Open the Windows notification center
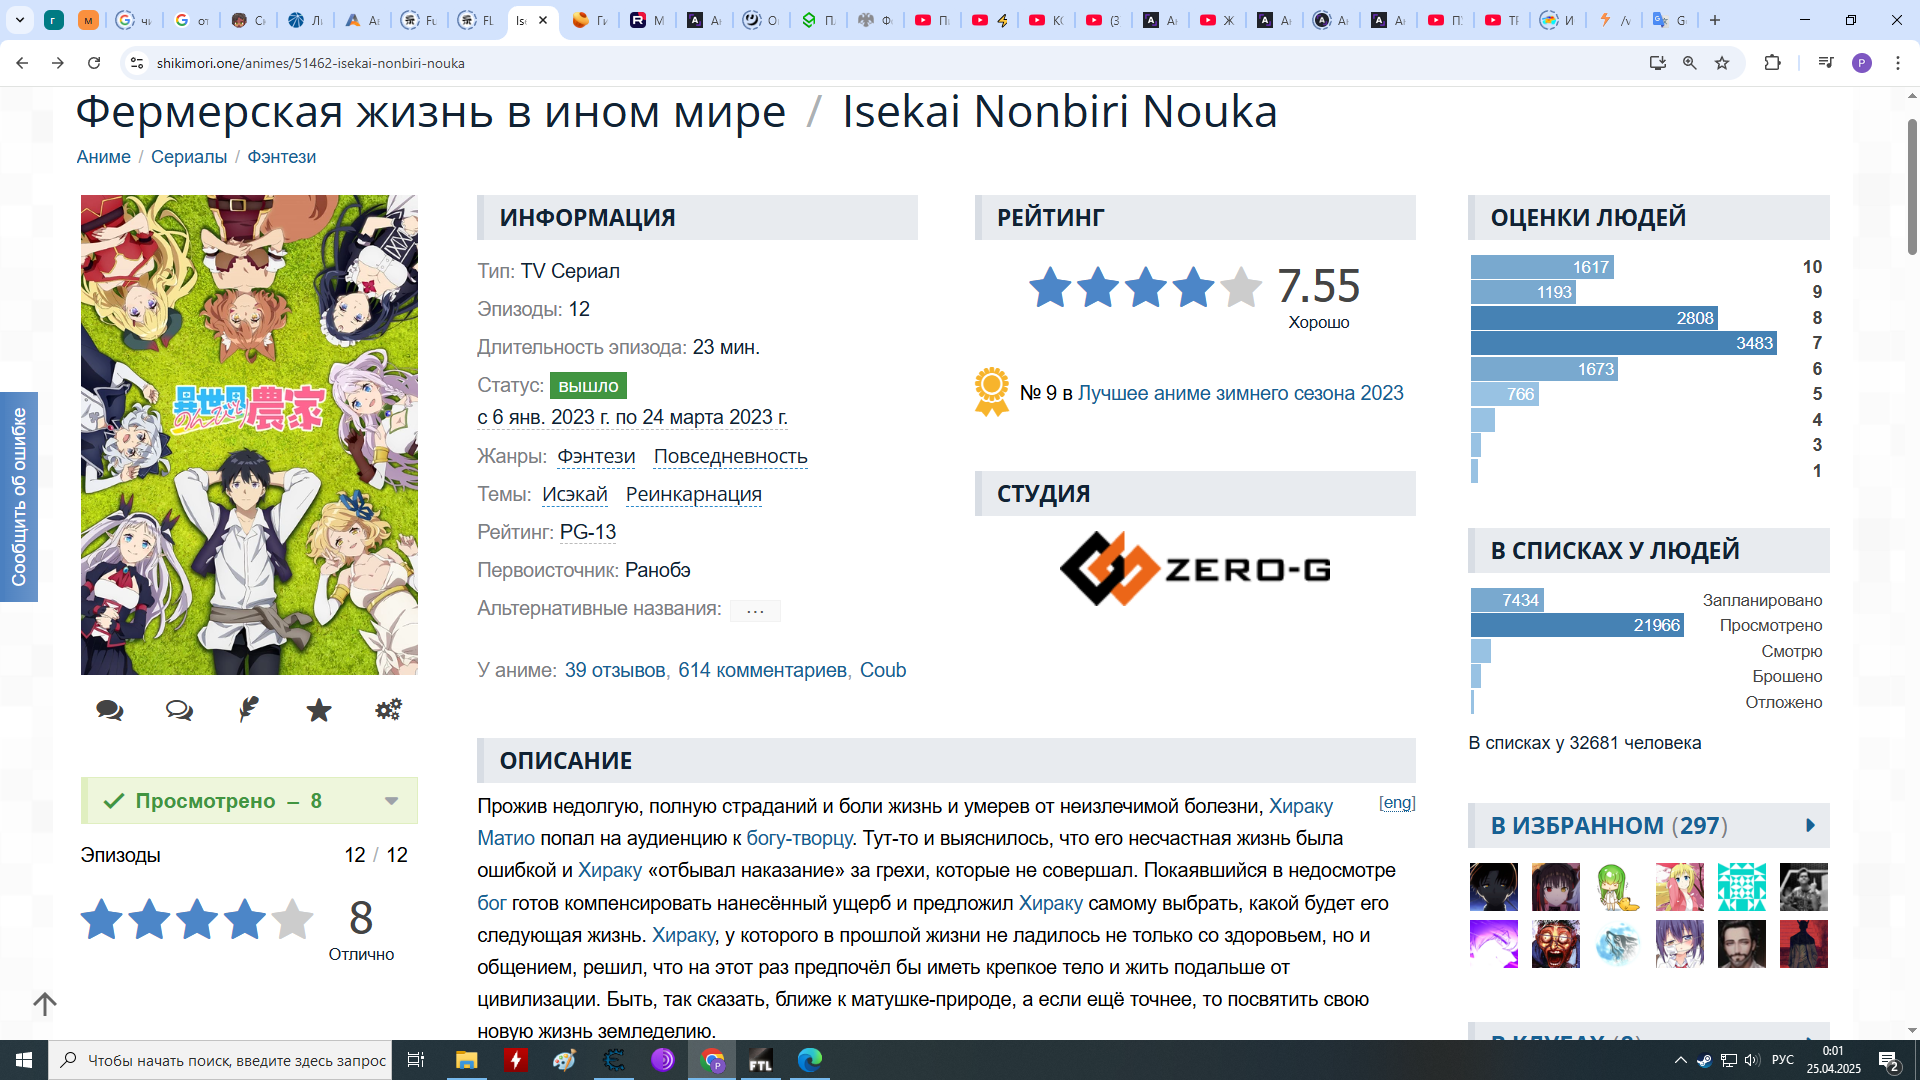This screenshot has height=1080, width=1920. coord(1889,1061)
